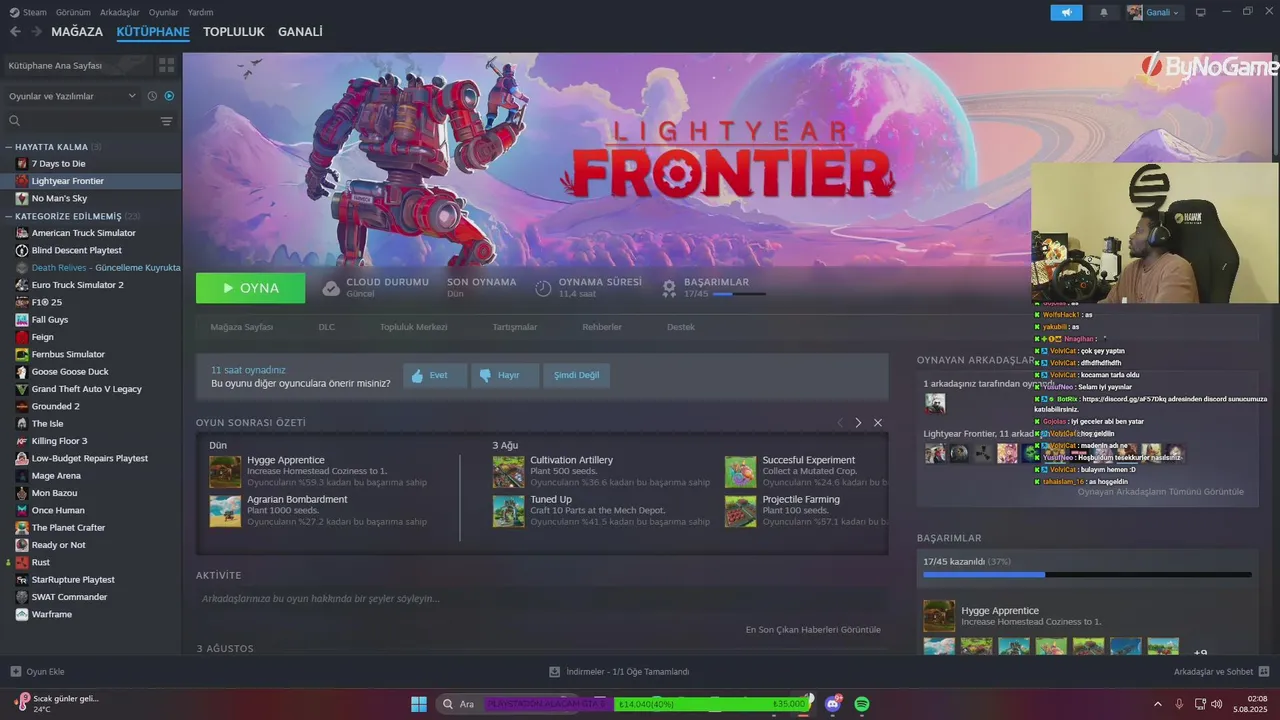Click the Succesful Experiment achievement icon
Screen dimensions: 1280x720
click(741, 471)
